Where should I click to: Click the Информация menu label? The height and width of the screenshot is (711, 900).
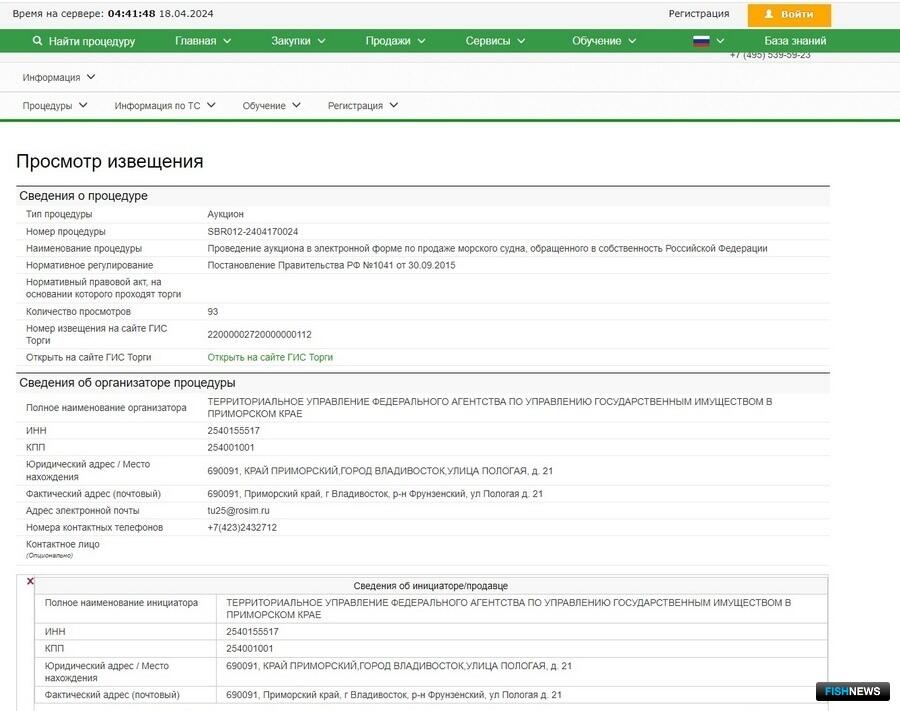[x=51, y=77]
